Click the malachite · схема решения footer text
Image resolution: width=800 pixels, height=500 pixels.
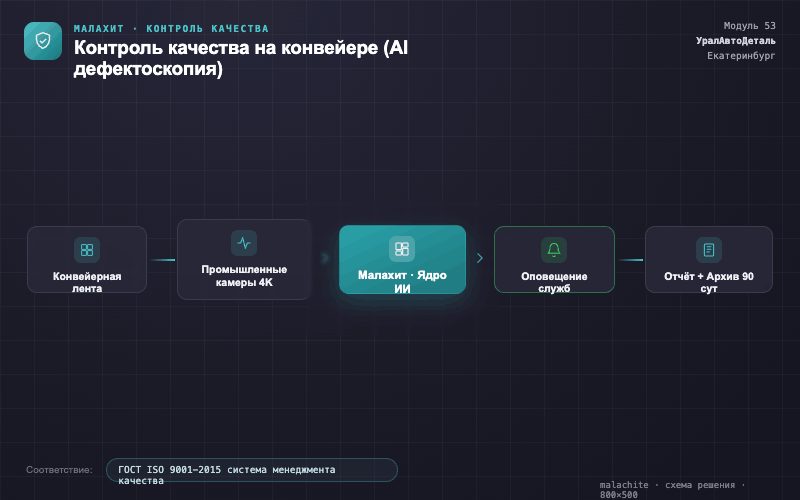tap(672, 489)
